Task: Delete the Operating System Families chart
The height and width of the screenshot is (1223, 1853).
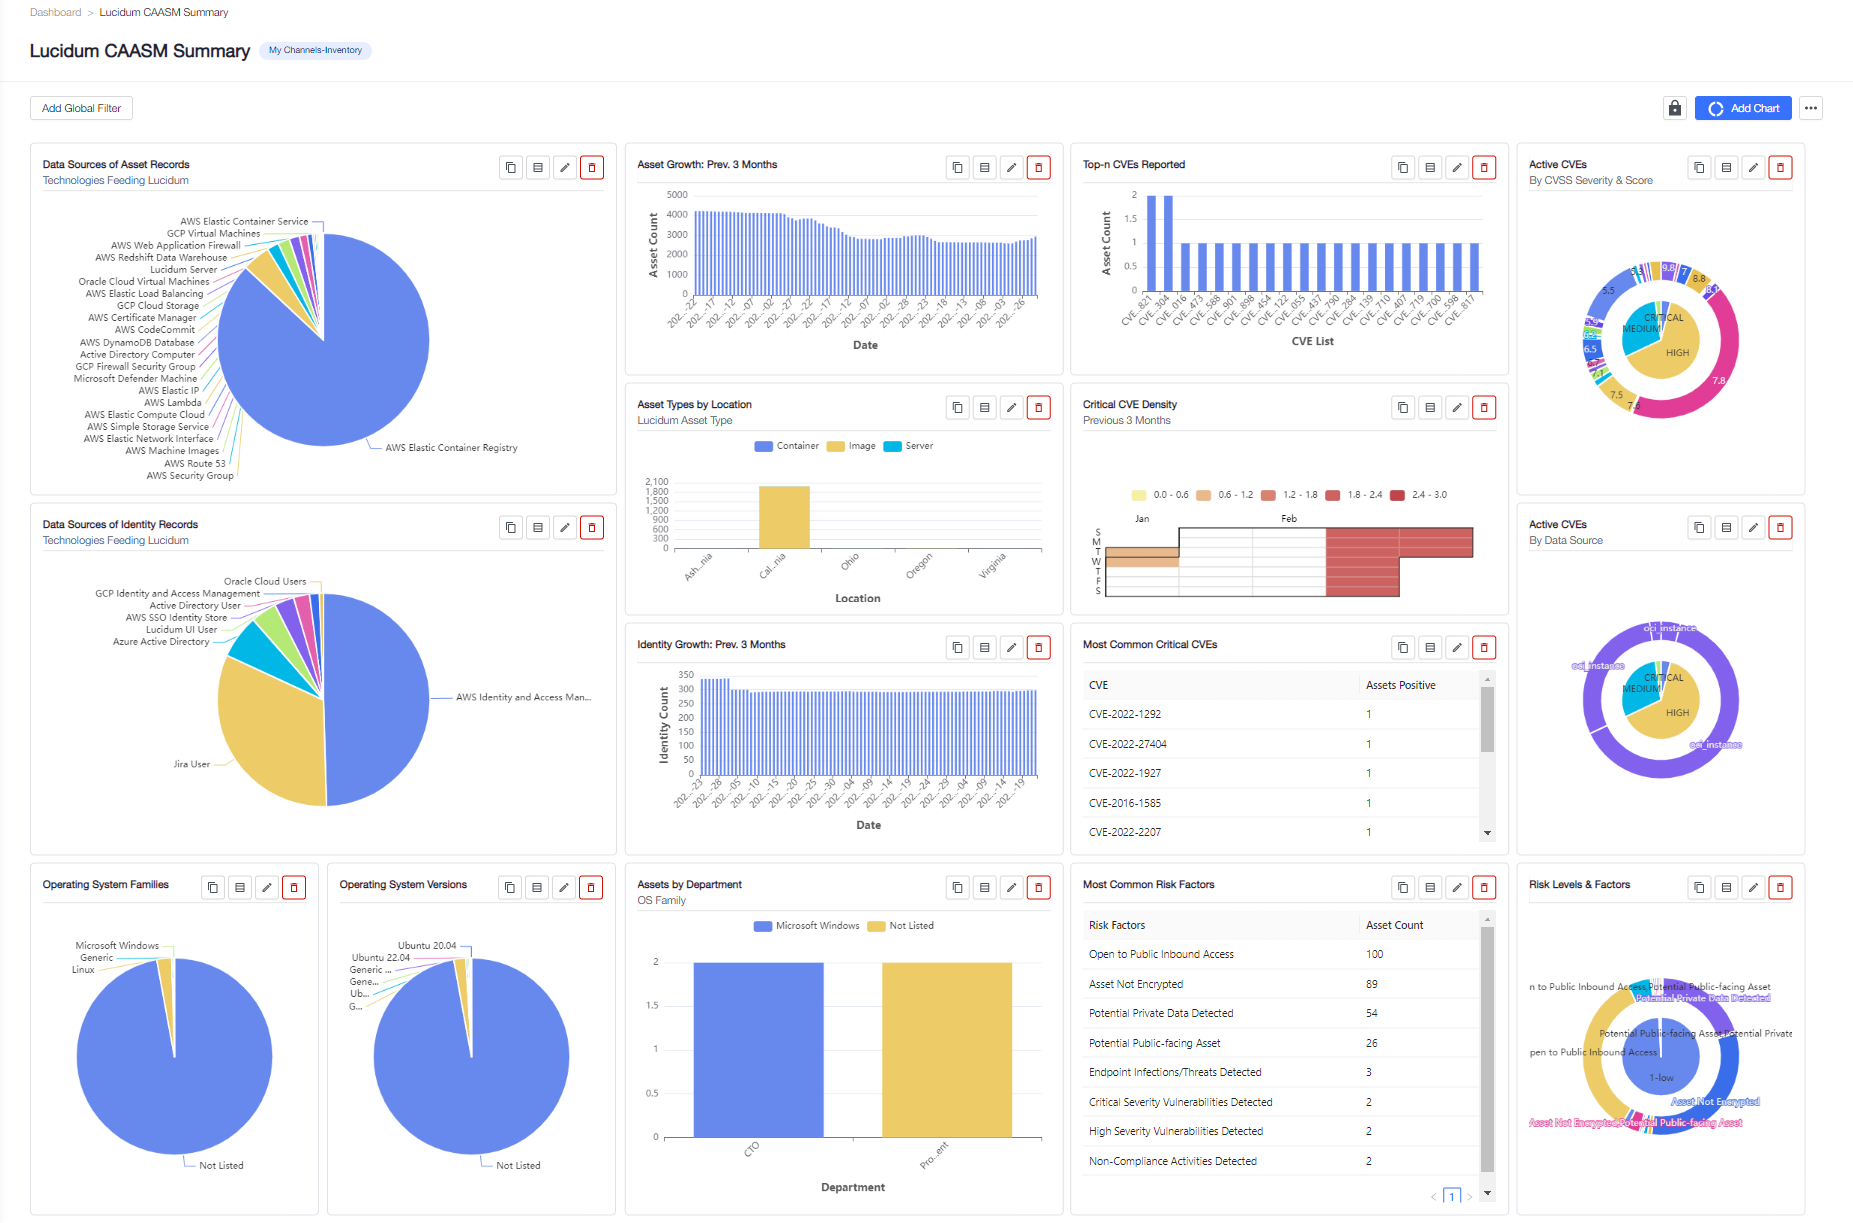Action: (x=294, y=888)
